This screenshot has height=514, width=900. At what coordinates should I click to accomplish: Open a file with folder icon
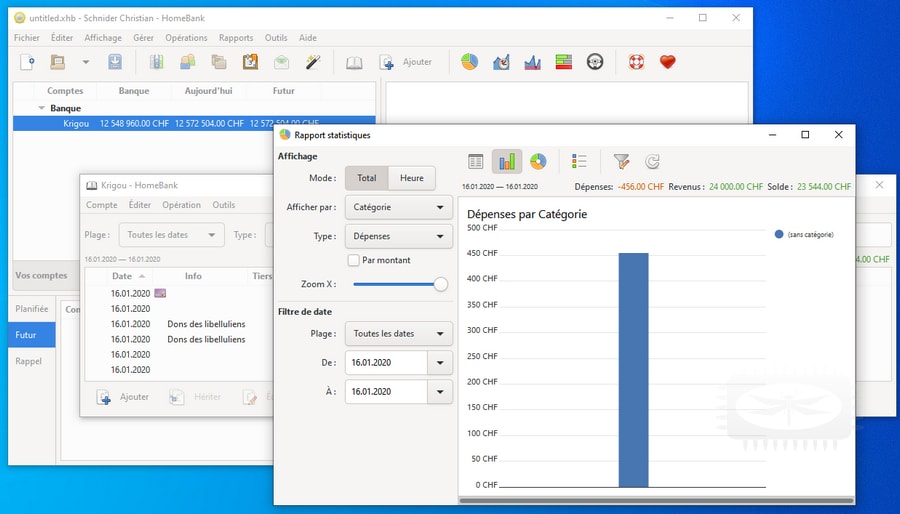57,62
